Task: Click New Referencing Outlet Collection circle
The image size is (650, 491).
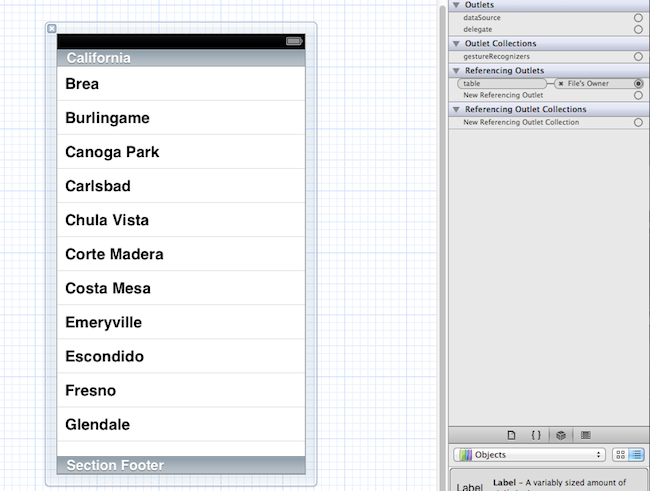Action: pyautogui.click(x=638, y=122)
